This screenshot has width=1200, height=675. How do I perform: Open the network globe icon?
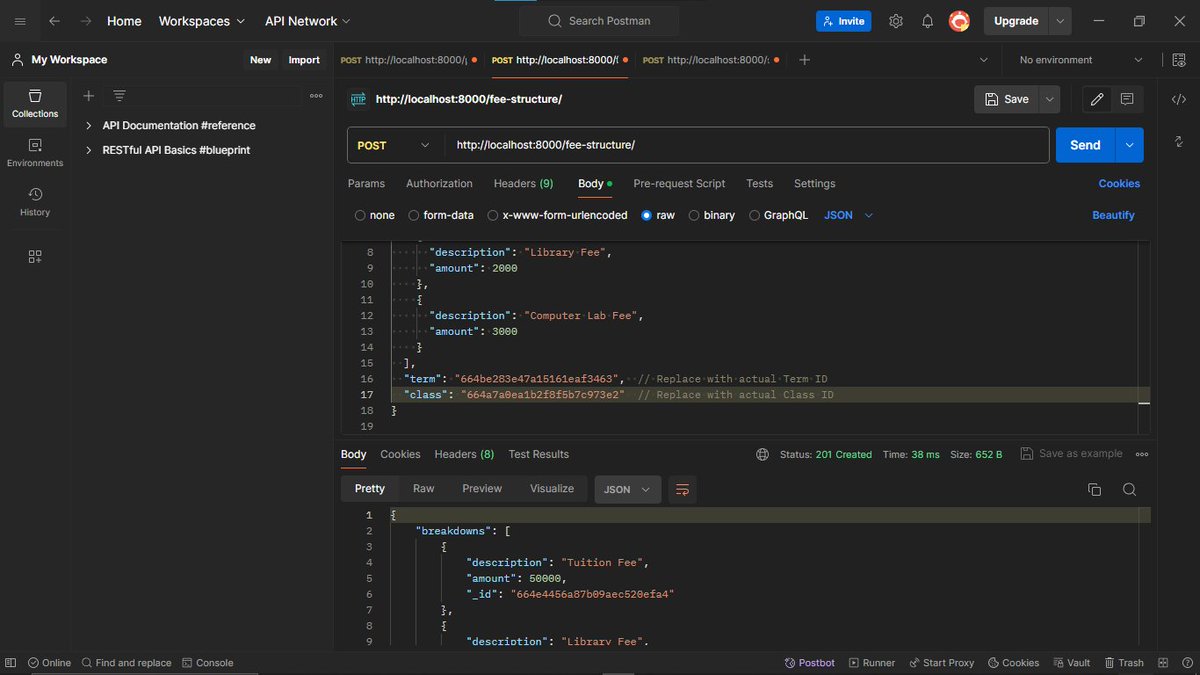(762, 454)
